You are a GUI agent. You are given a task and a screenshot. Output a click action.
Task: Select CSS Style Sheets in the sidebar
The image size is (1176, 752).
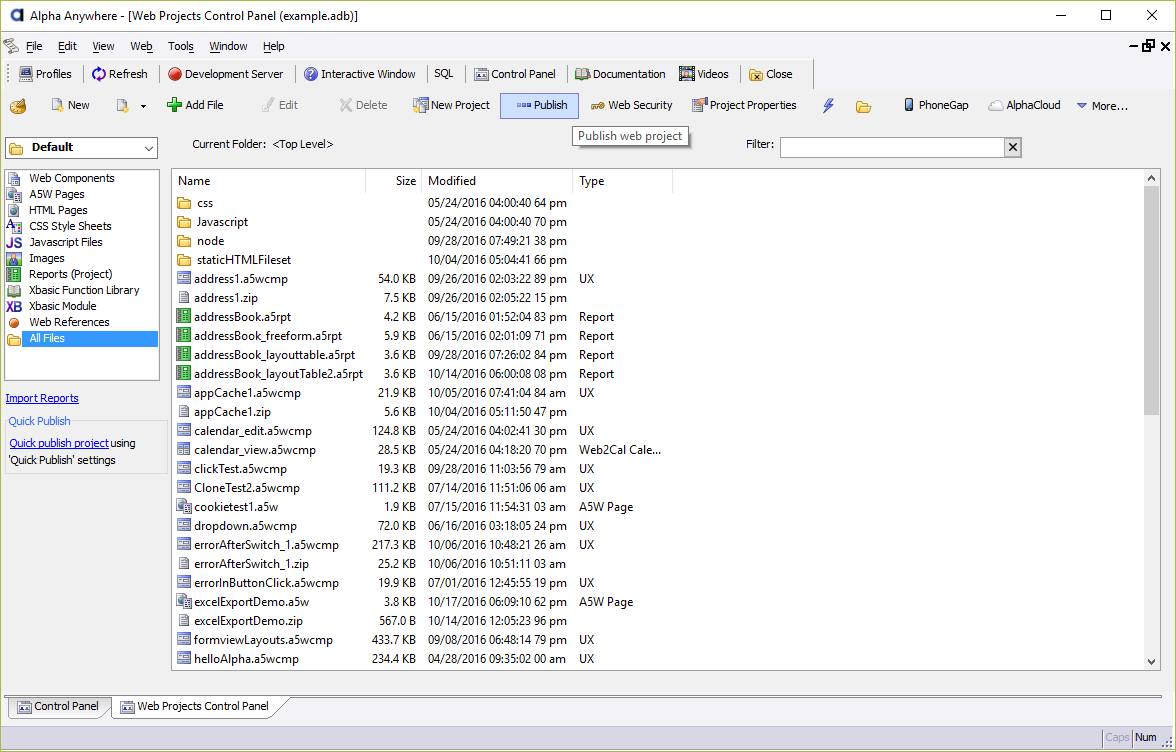point(70,226)
